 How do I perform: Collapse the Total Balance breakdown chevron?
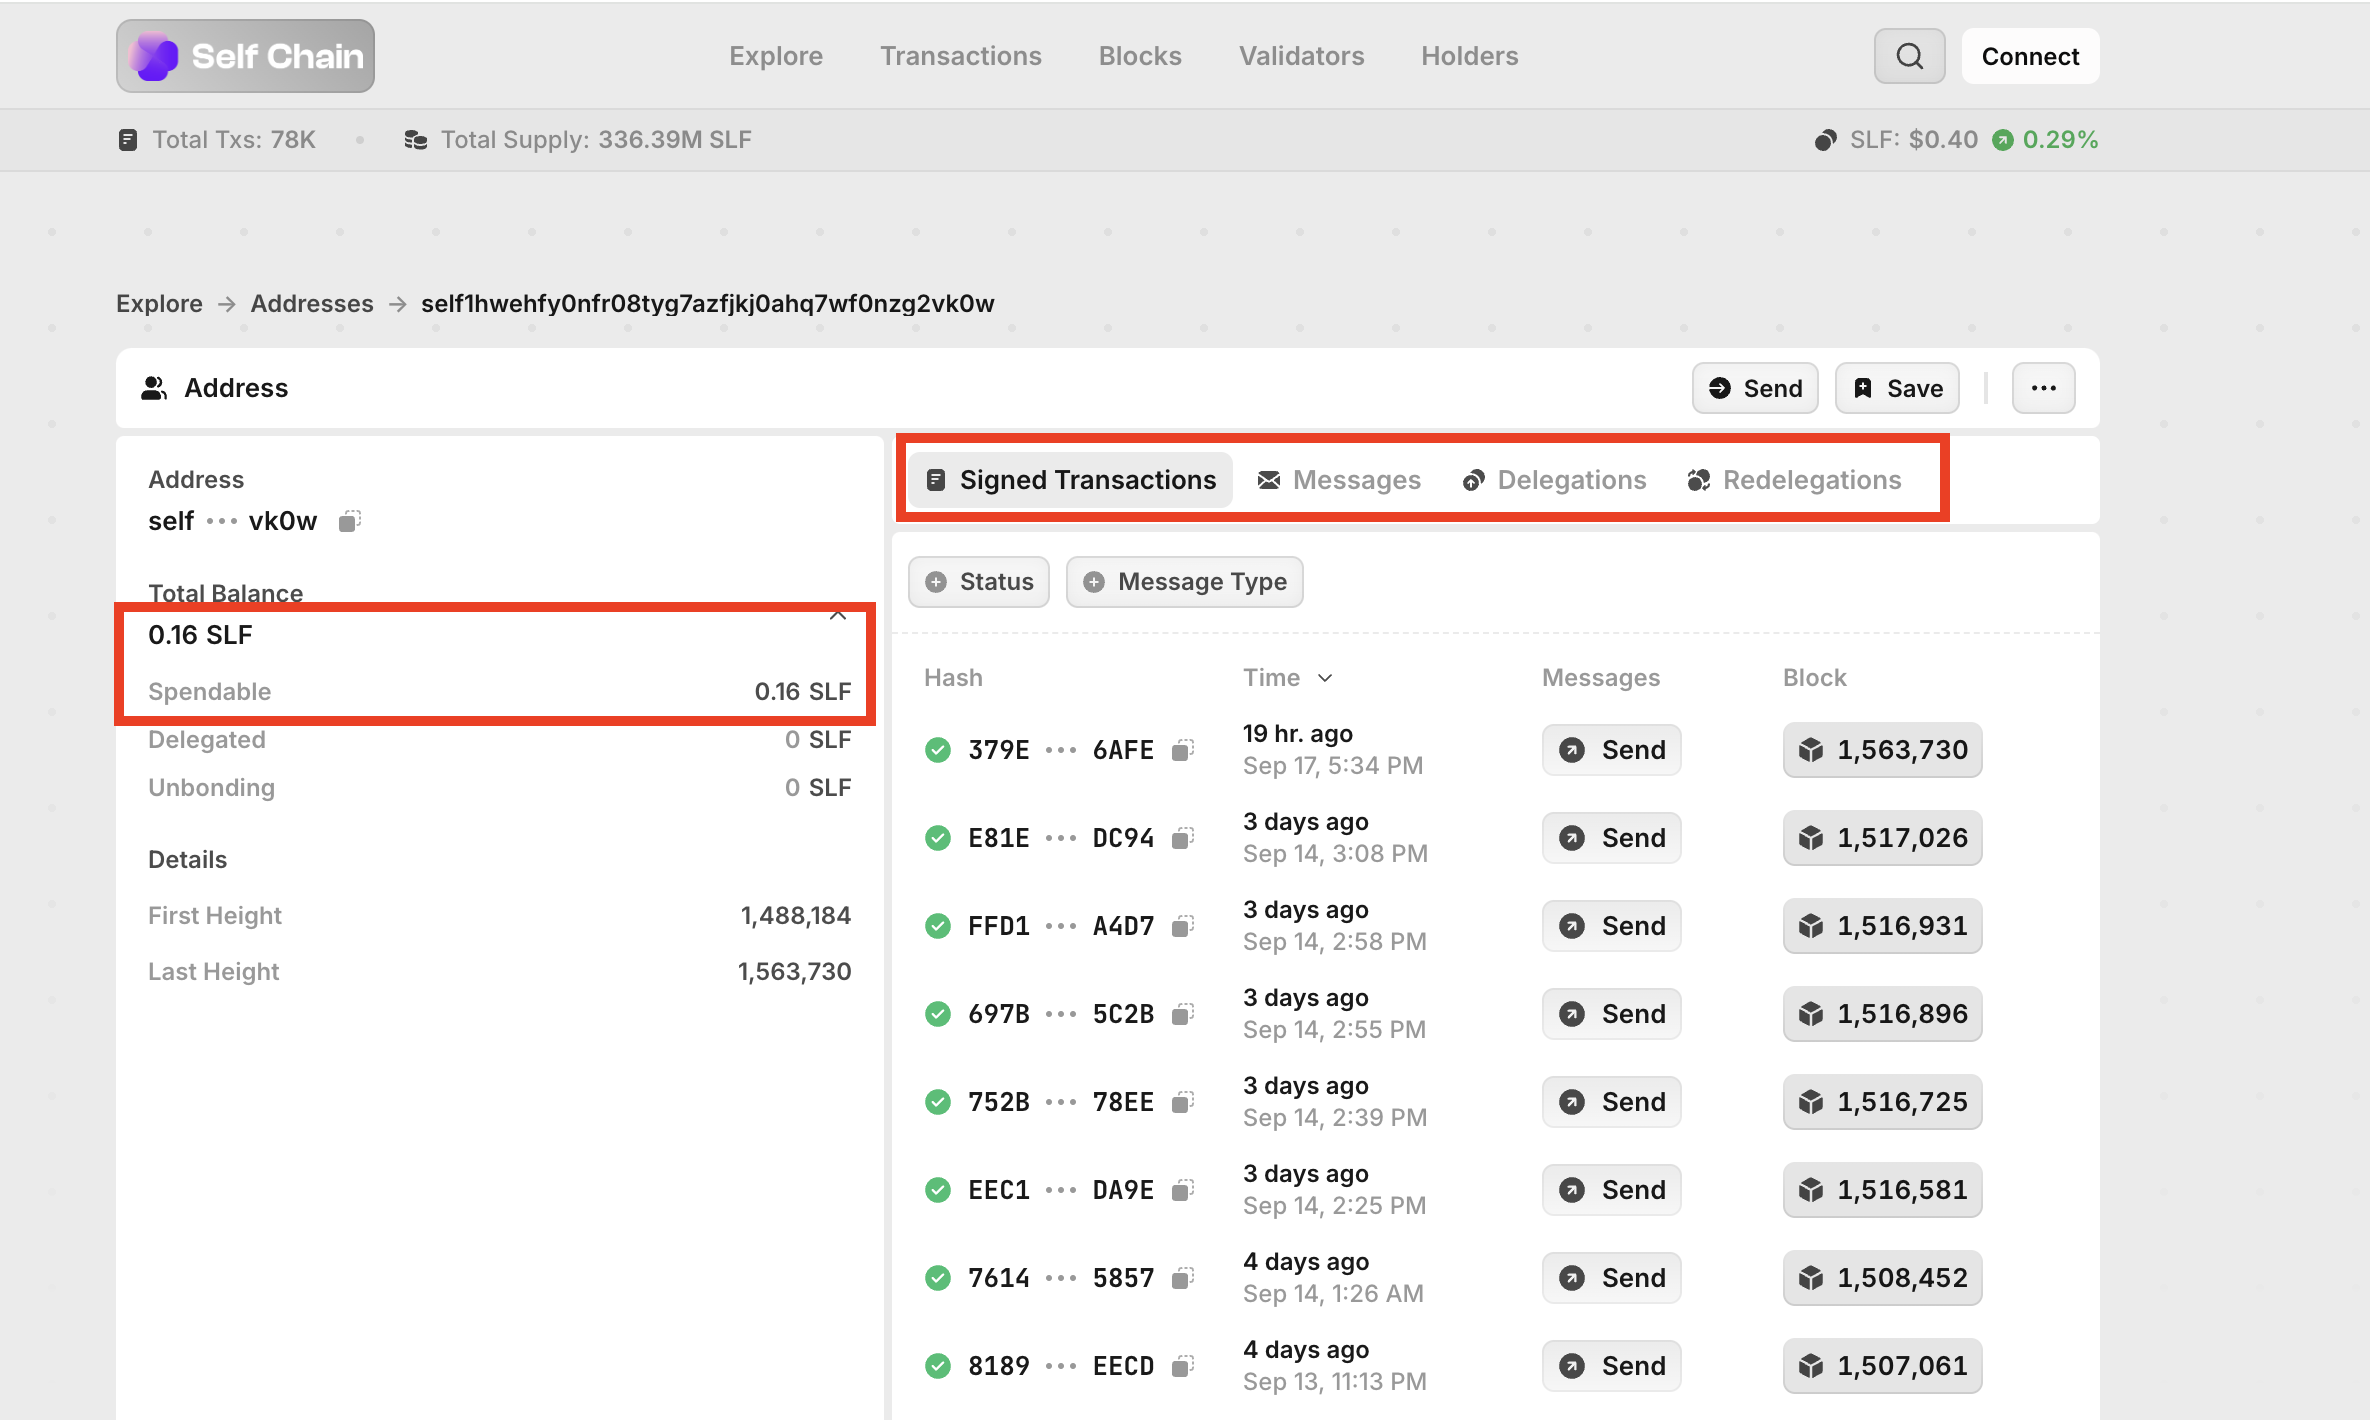tap(838, 616)
